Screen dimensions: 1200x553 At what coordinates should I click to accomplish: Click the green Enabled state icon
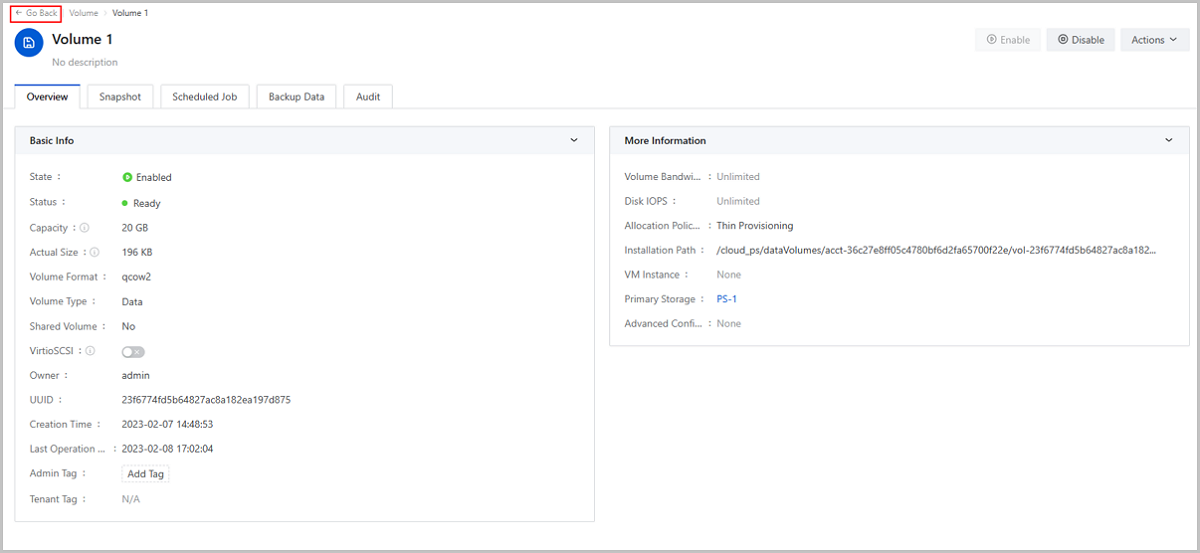pyautogui.click(x=127, y=177)
